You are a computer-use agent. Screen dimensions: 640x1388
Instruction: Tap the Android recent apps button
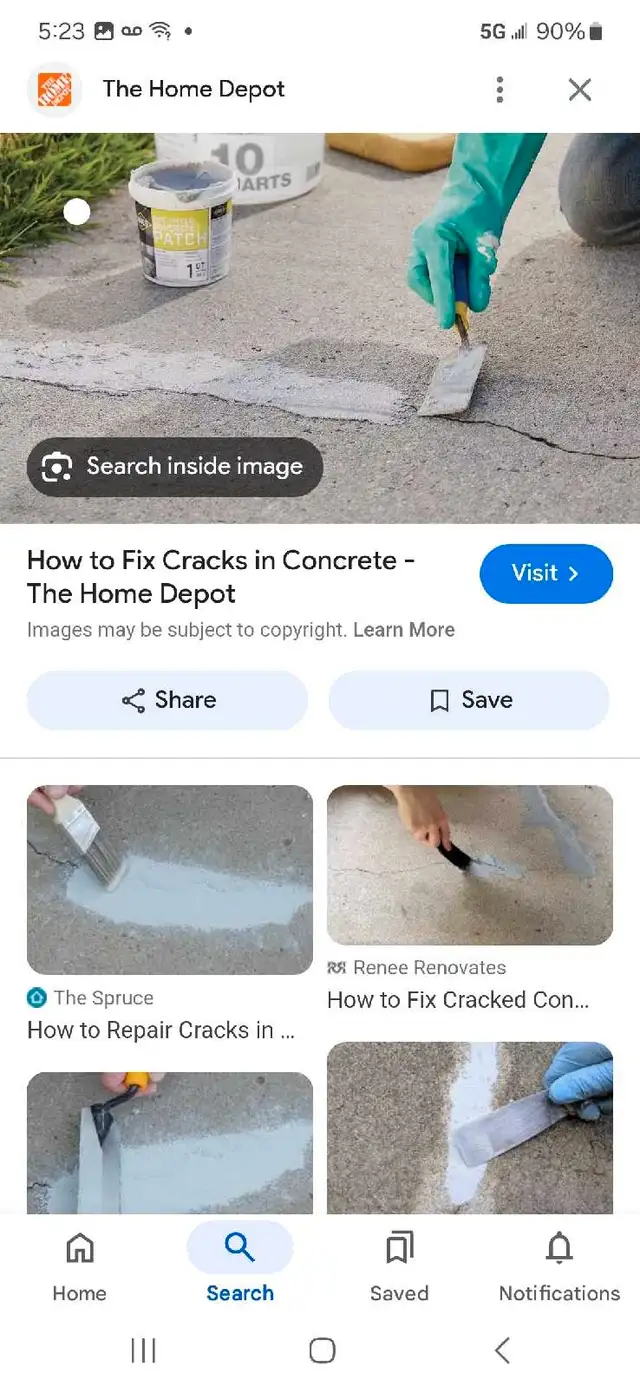(144, 1351)
